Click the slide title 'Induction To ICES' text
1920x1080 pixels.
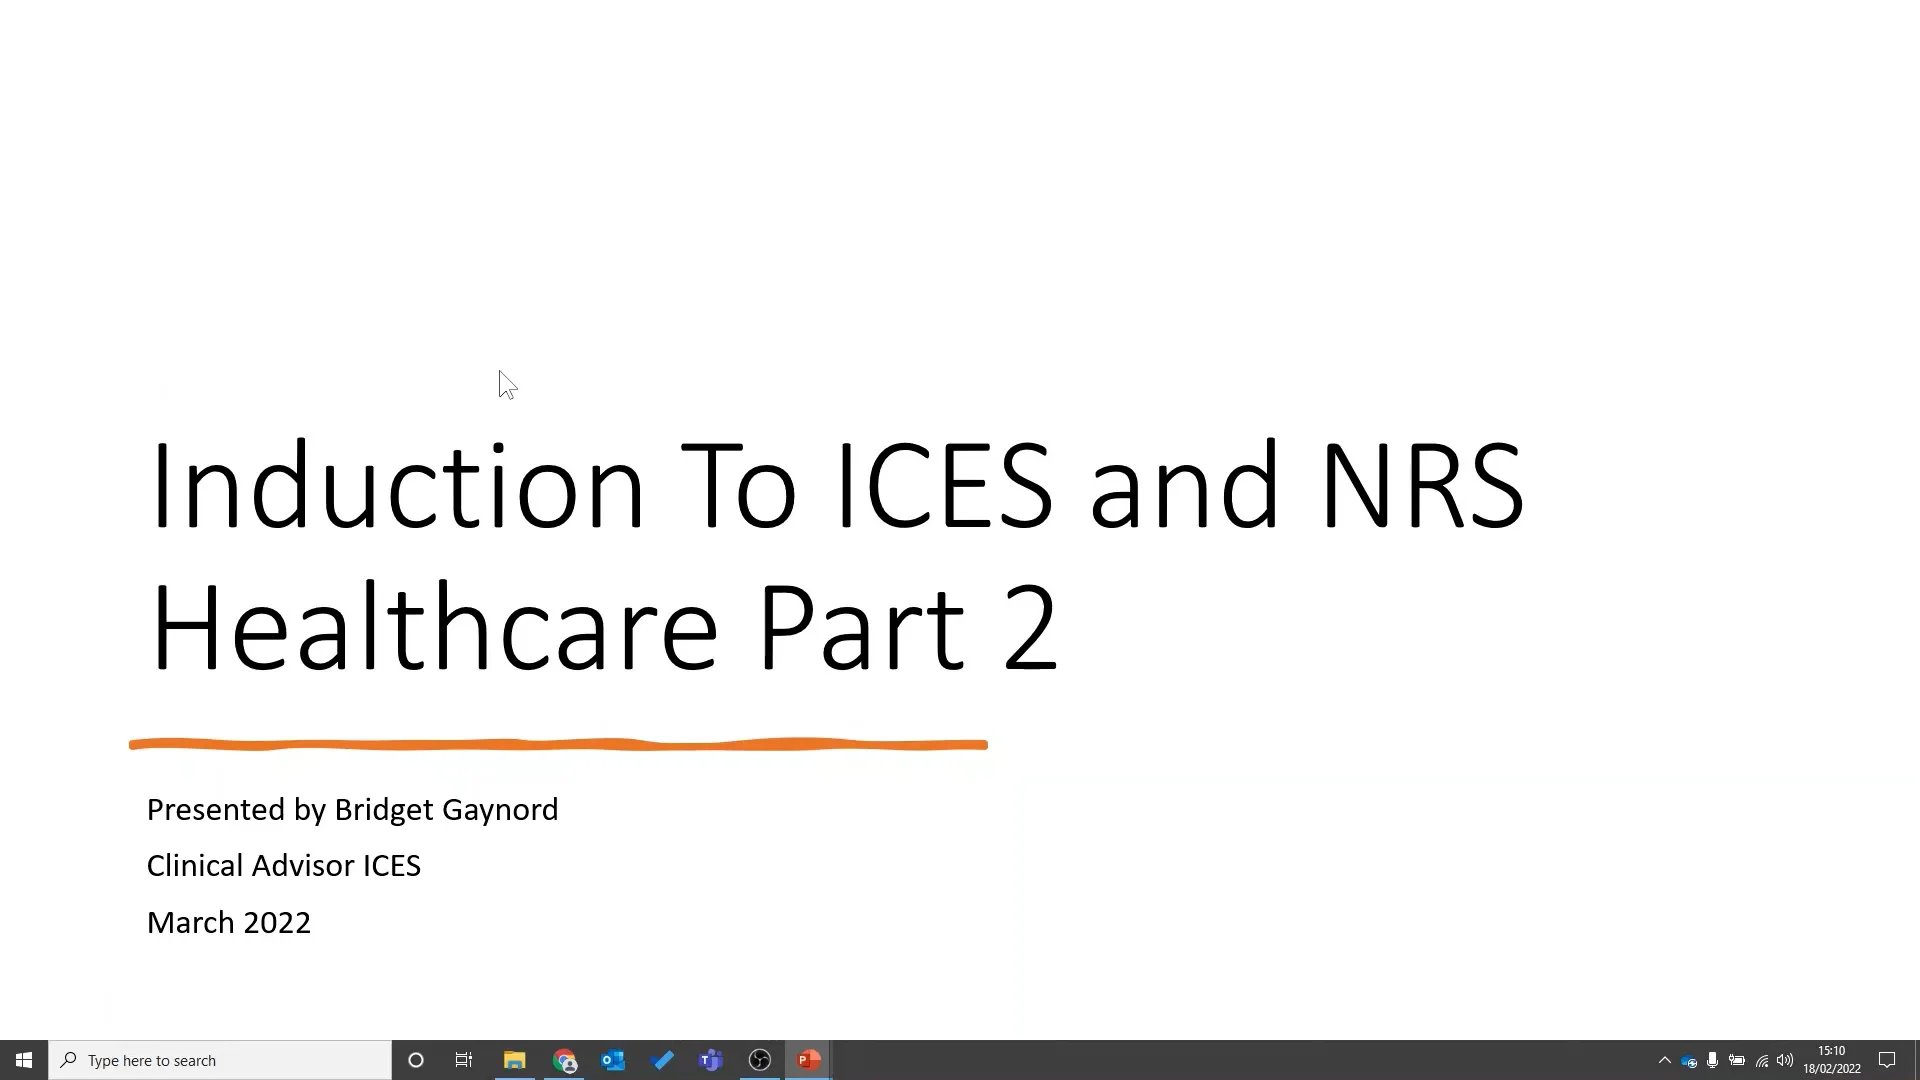pyautogui.click(x=600, y=486)
